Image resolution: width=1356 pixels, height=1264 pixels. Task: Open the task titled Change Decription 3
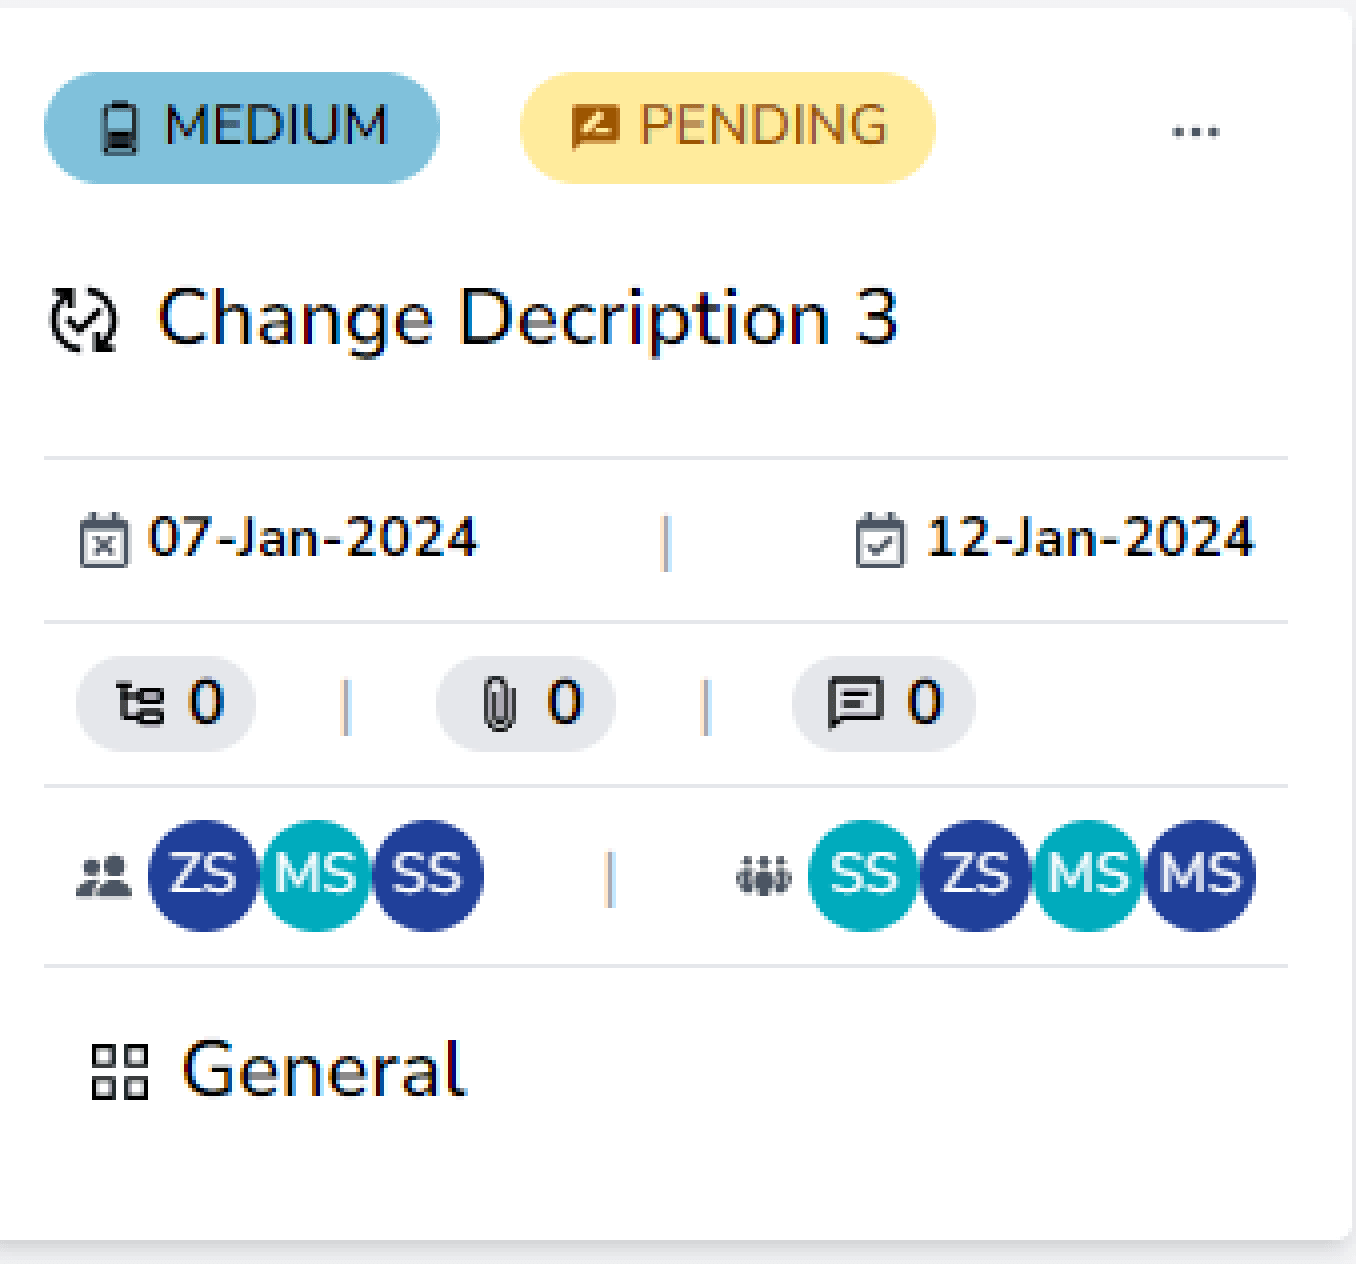pos(530,318)
